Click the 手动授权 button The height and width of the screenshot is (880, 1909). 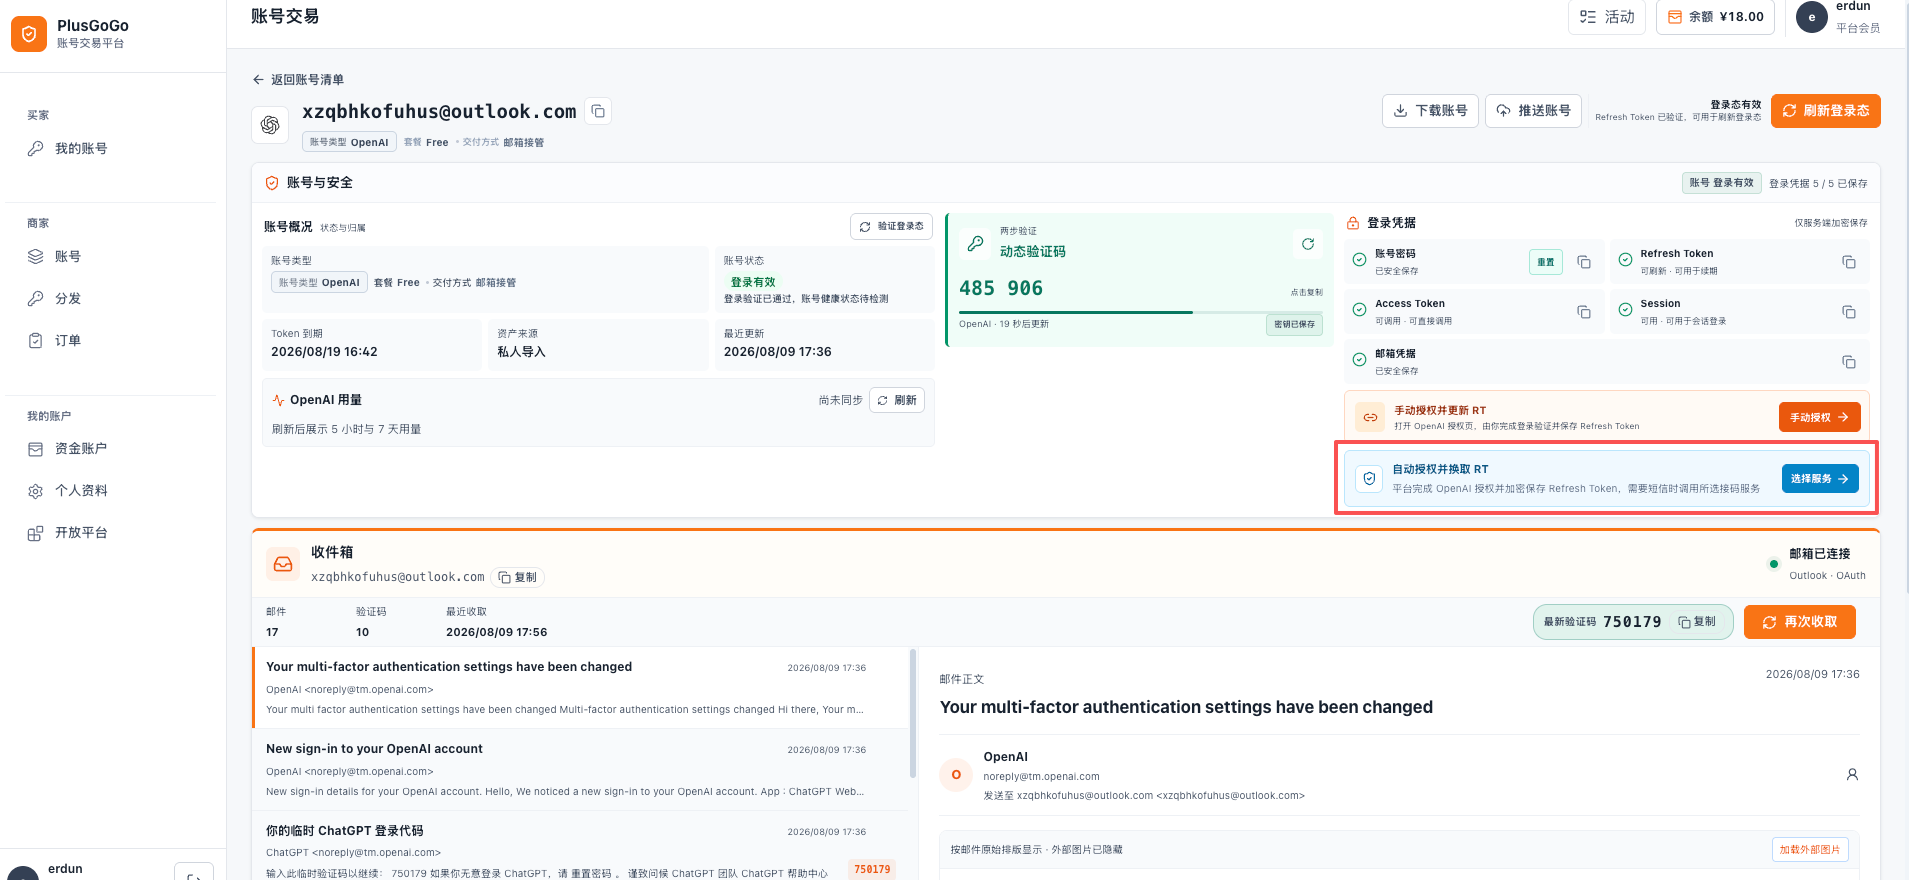tap(1820, 417)
